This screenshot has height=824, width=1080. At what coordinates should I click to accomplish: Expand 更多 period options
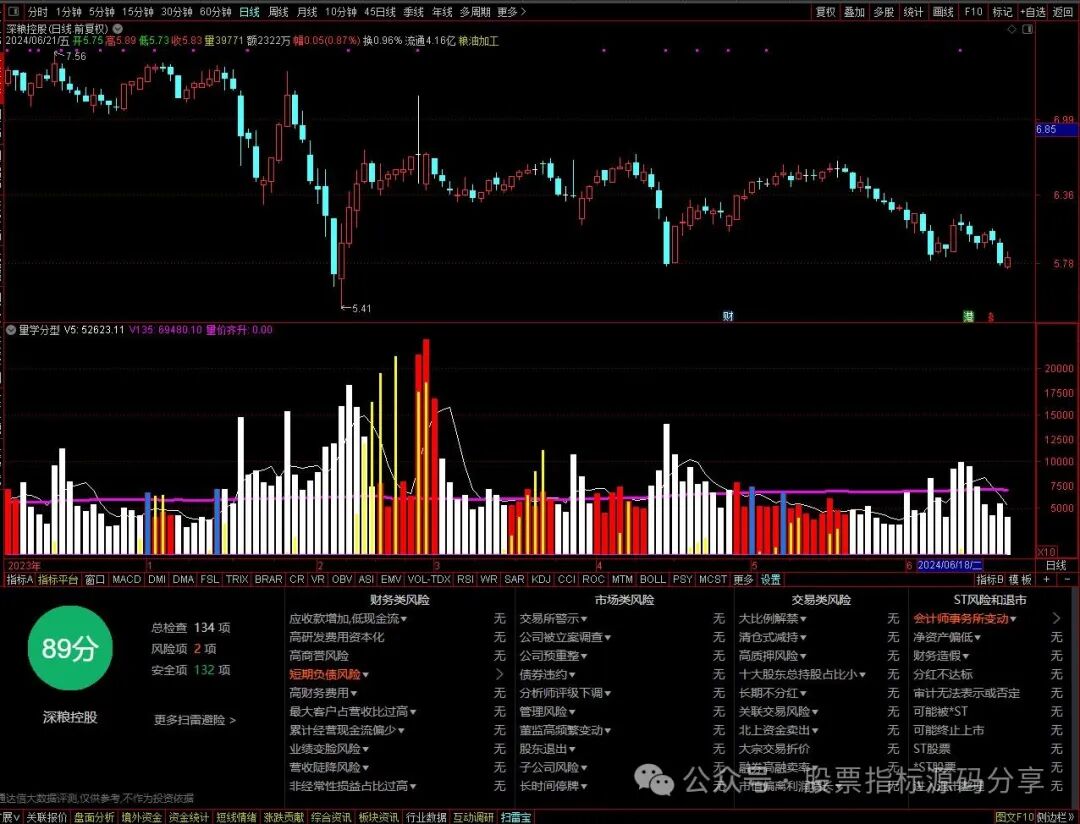click(511, 12)
